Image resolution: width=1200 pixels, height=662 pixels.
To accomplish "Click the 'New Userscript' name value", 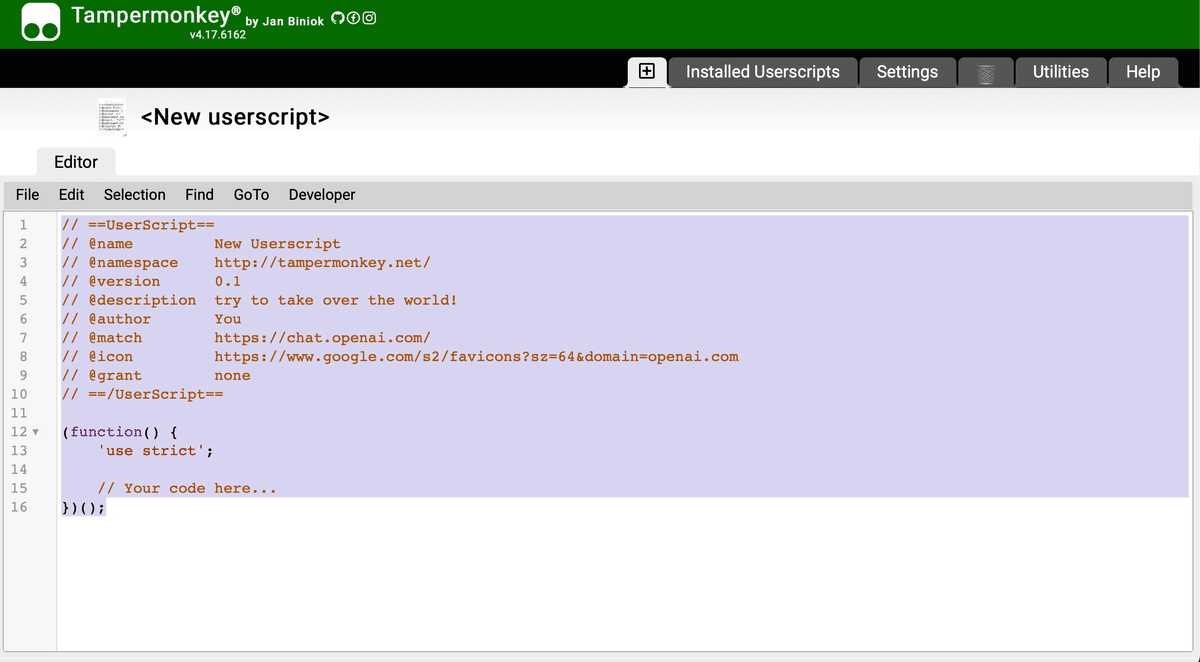I will 277,244.
